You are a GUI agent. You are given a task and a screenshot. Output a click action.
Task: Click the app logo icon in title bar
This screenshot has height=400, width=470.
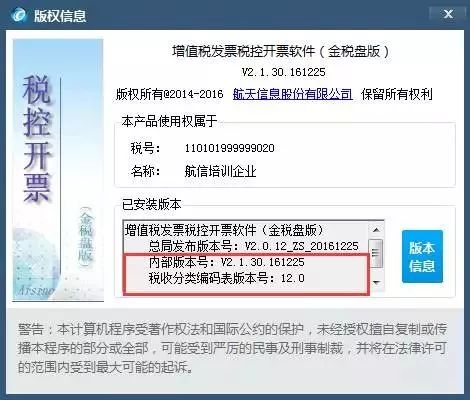click(x=18, y=15)
